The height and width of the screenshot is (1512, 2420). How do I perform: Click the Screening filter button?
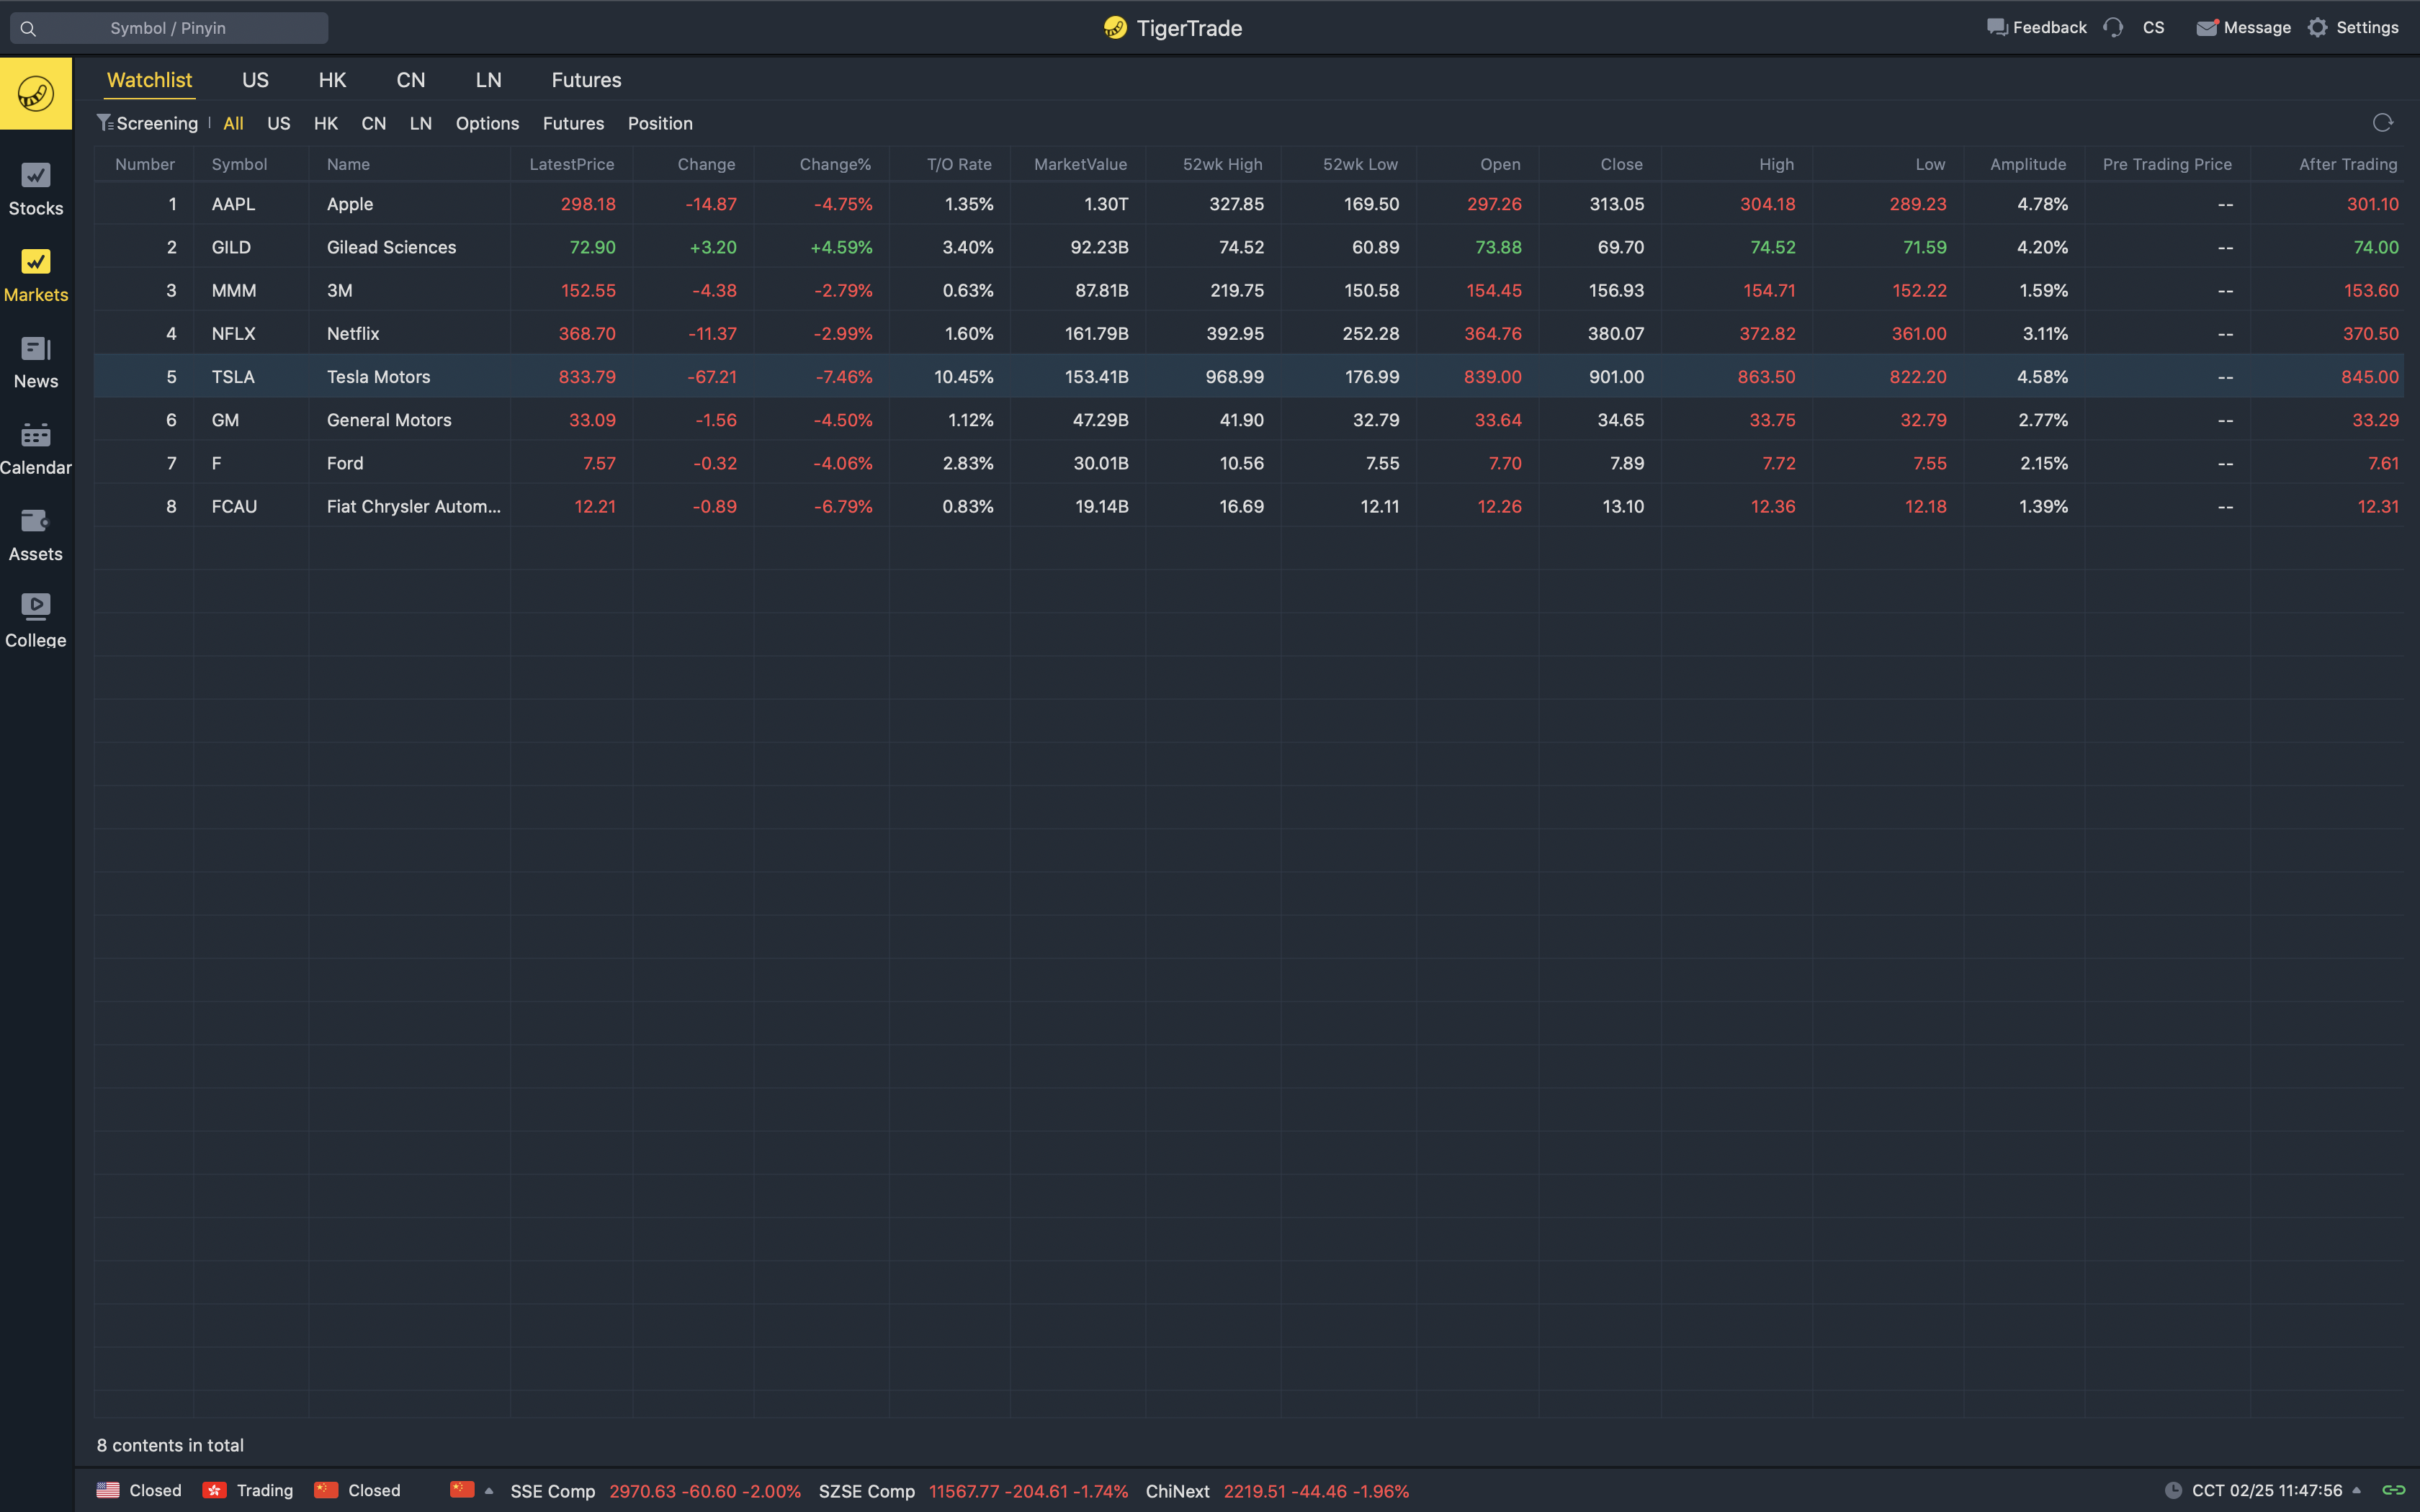click(x=147, y=123)
